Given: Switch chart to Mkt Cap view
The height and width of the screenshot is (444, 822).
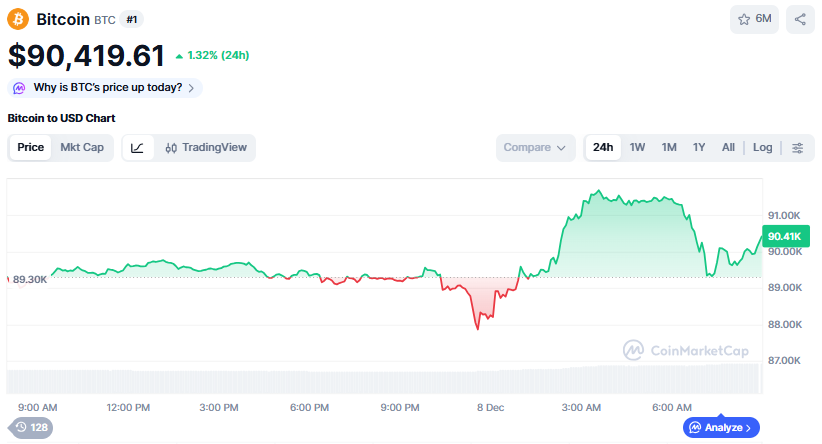Looking at the screenshot, I should pyautogui.click(x=82, y=148).
